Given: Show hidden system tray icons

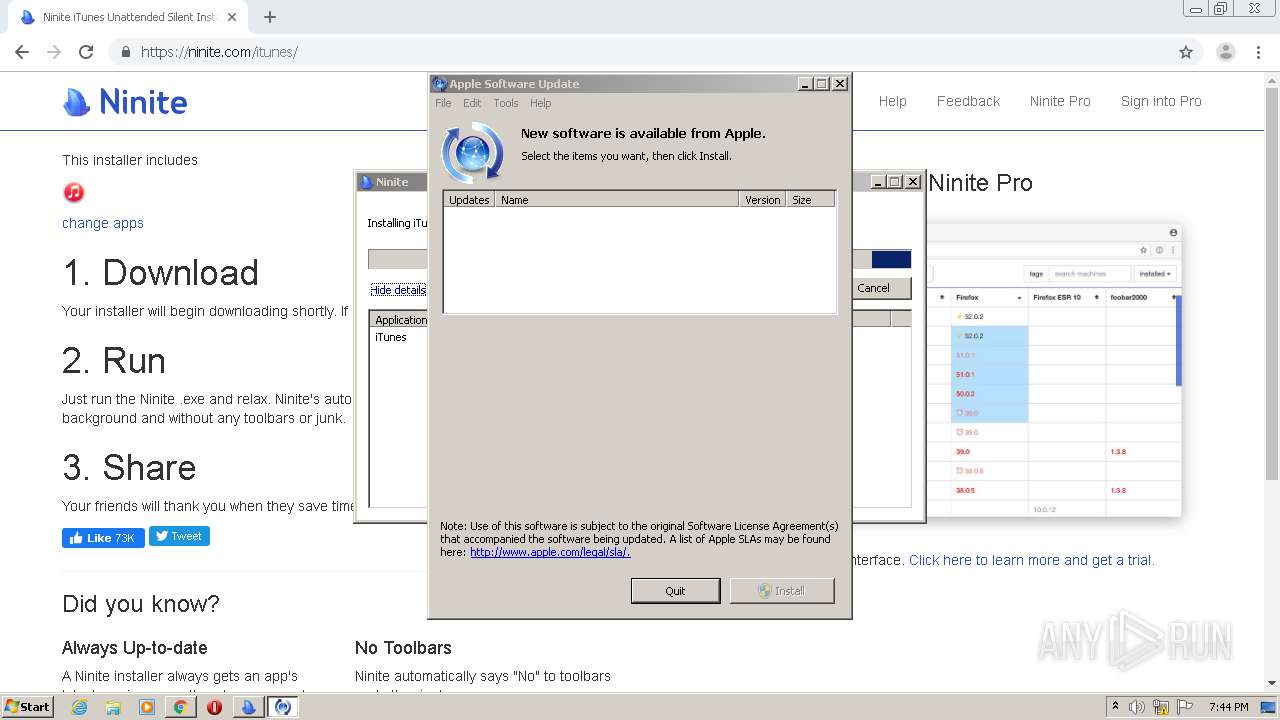Looking at the screenshot, I should point(1115,707).
